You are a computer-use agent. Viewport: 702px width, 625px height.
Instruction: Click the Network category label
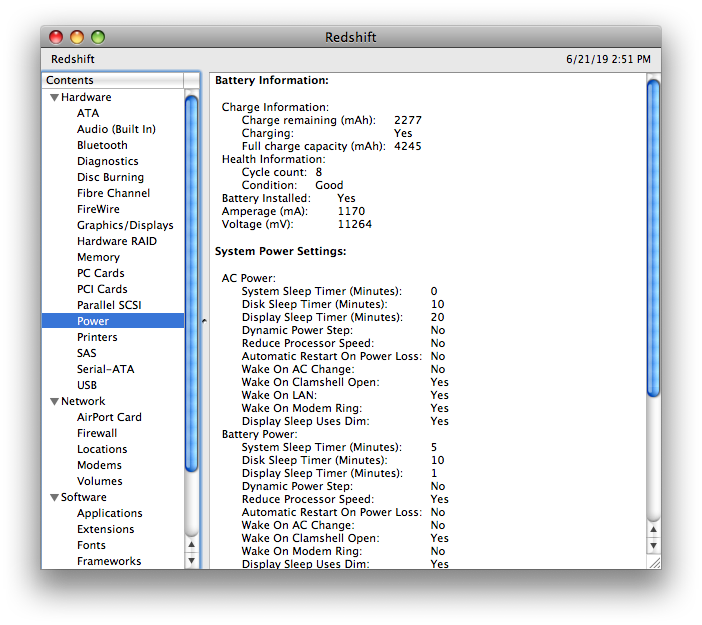point(83,402)
